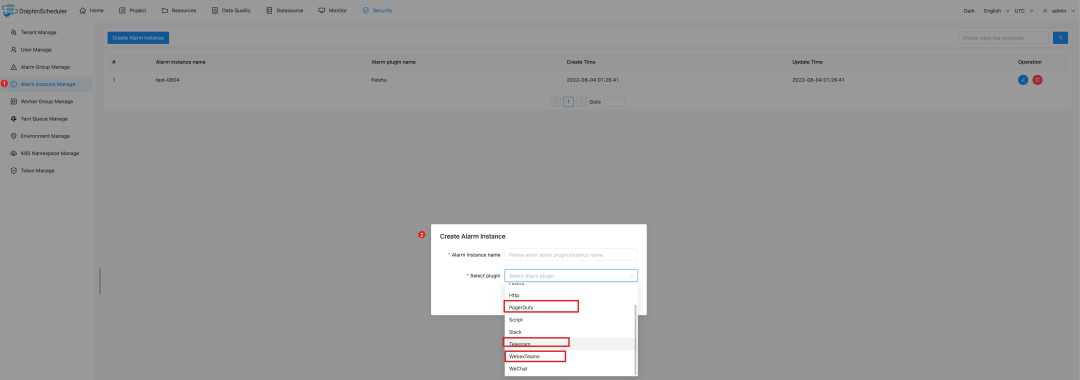Click the red delete icon for test-0804

(x=1037, y=80)
